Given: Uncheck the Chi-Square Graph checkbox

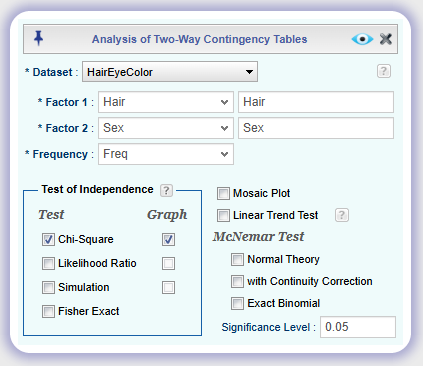Looking at the screenshot, I should click(168, 239).
